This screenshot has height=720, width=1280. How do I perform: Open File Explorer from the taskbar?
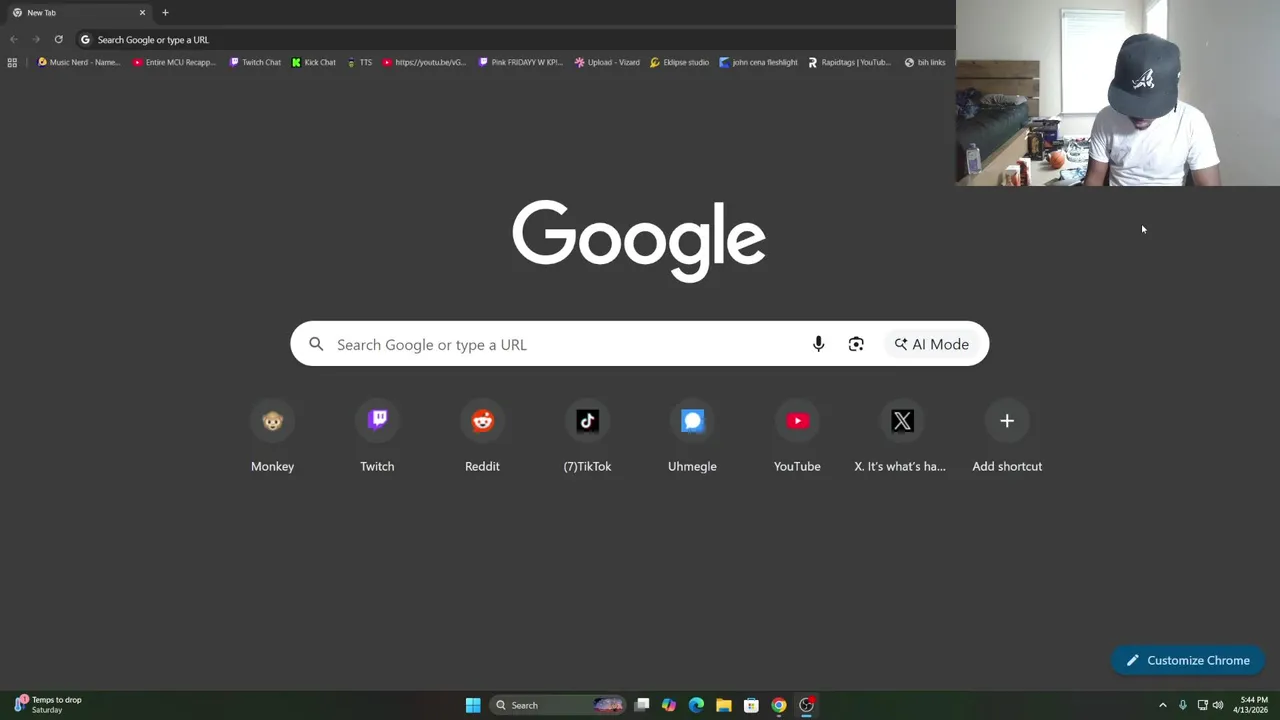click(x=724, y=705)
